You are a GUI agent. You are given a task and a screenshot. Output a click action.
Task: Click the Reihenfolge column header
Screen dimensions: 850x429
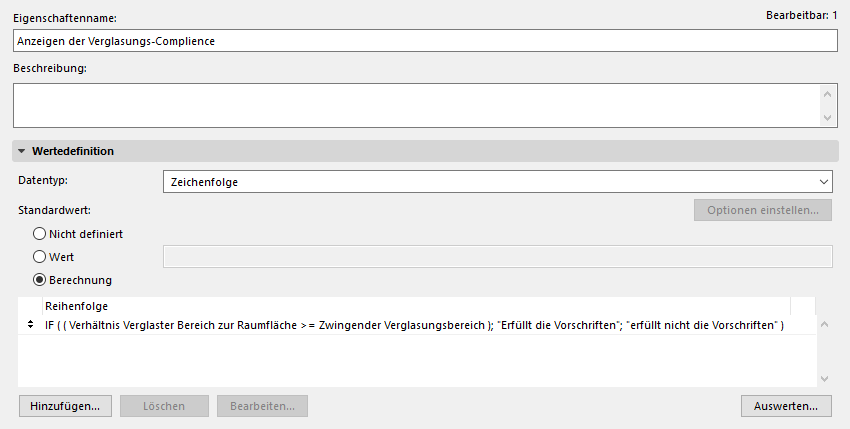[76, 305]
